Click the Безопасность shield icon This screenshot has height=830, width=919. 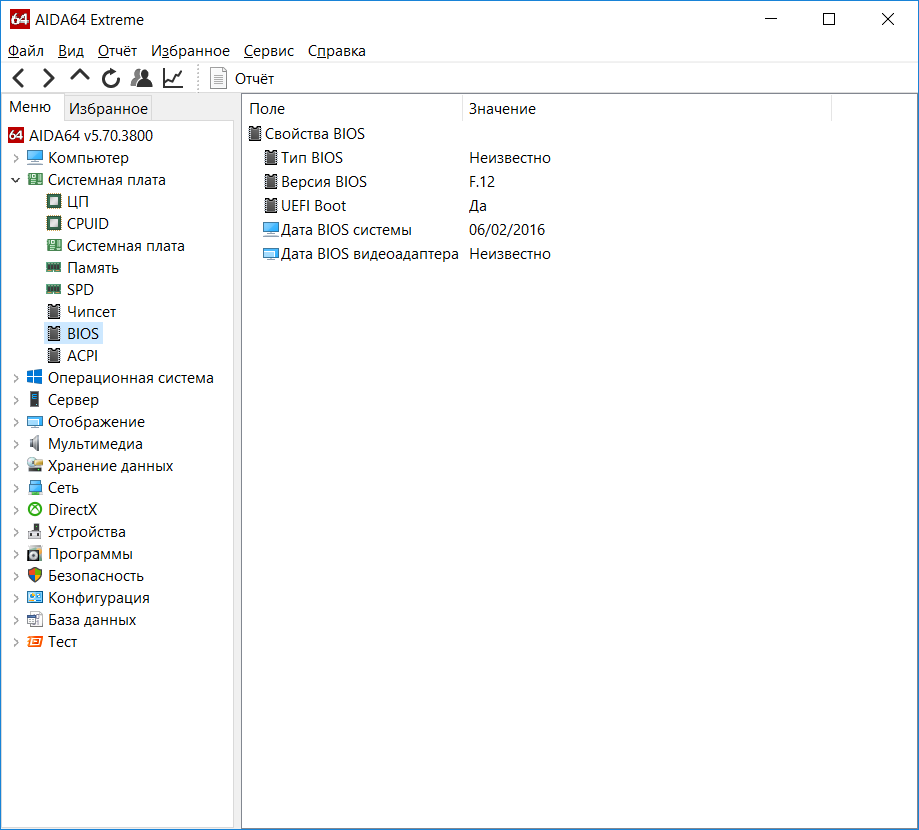click(x=35, y=575)
